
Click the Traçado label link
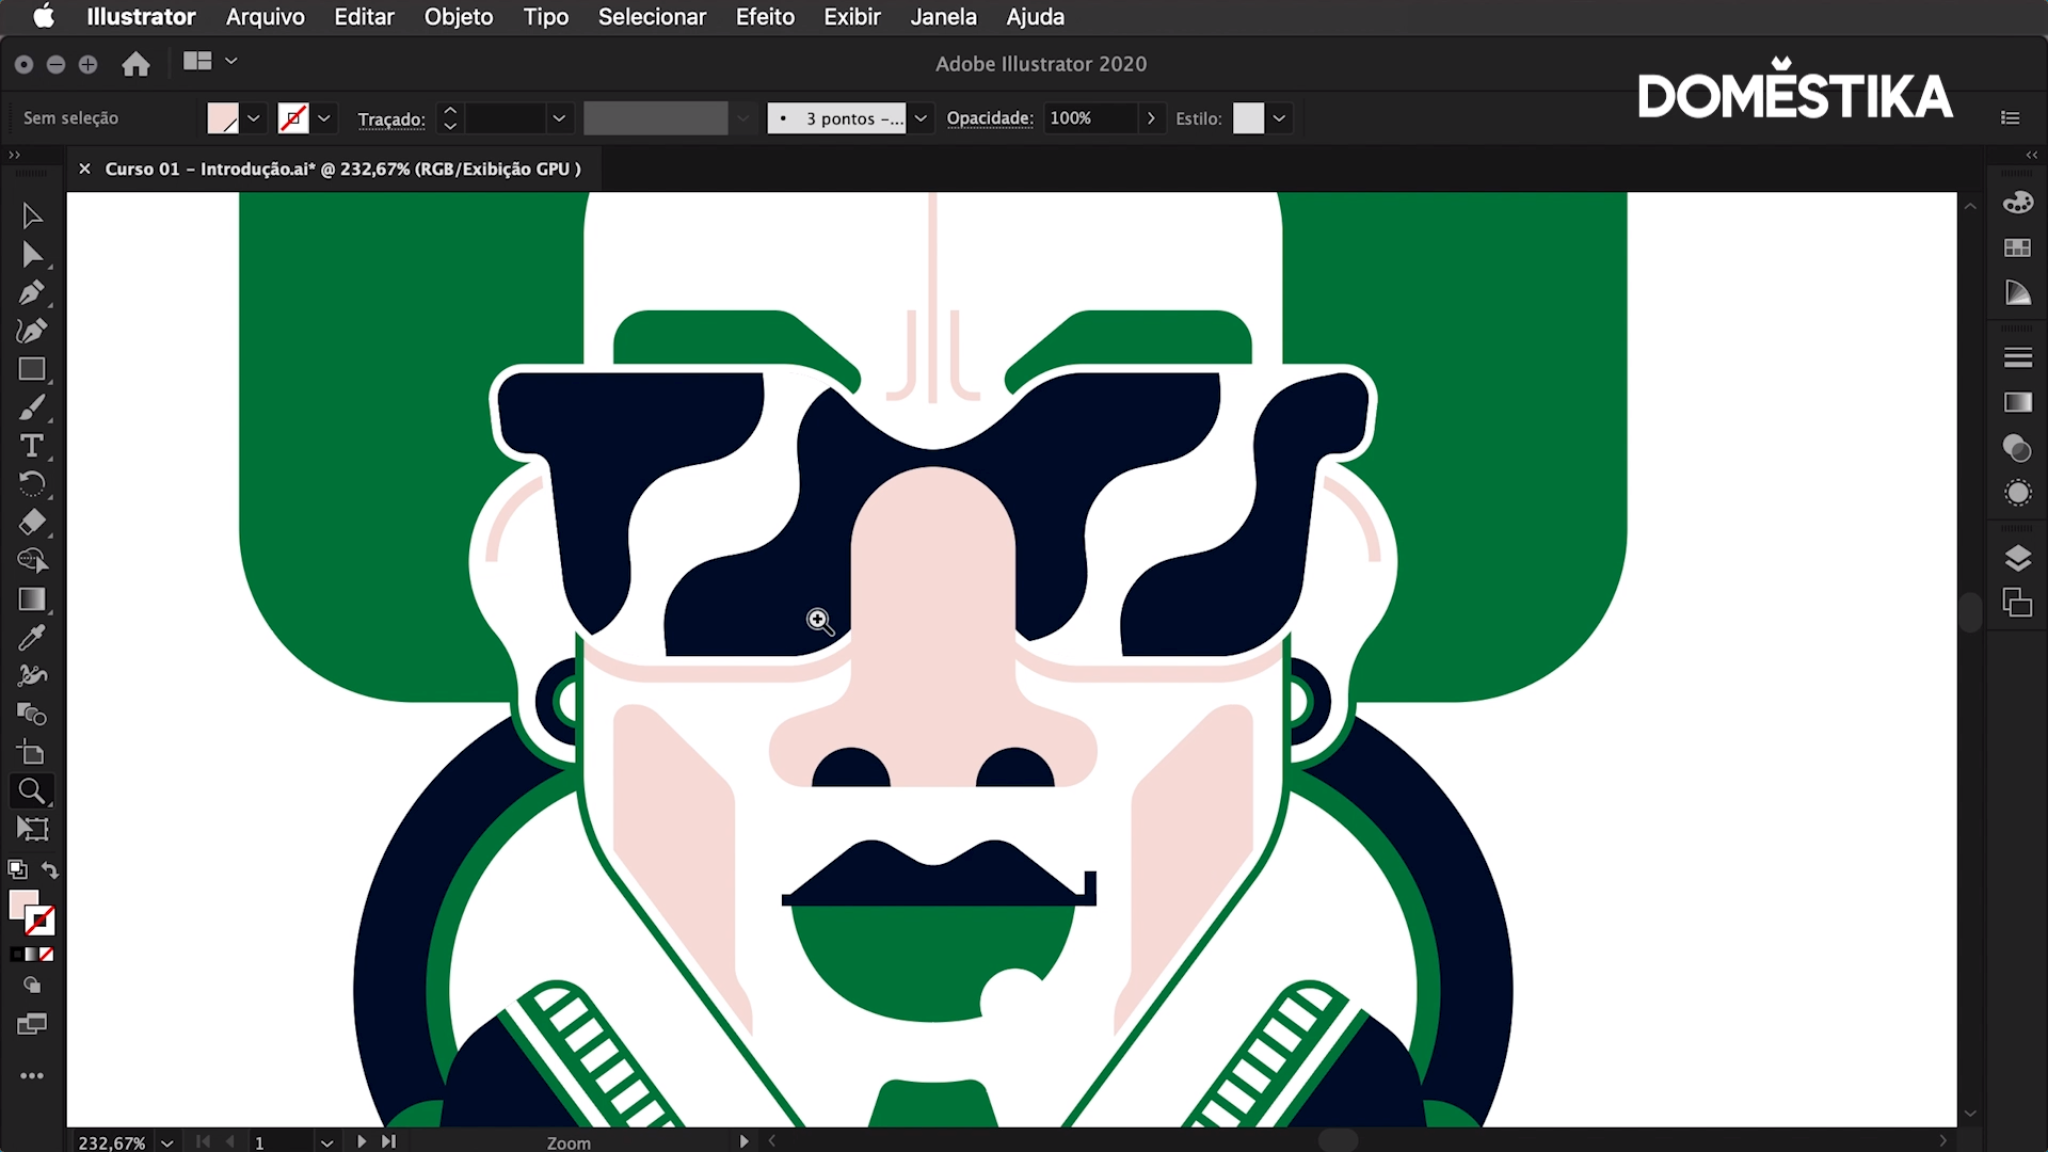tap(391, 119)
